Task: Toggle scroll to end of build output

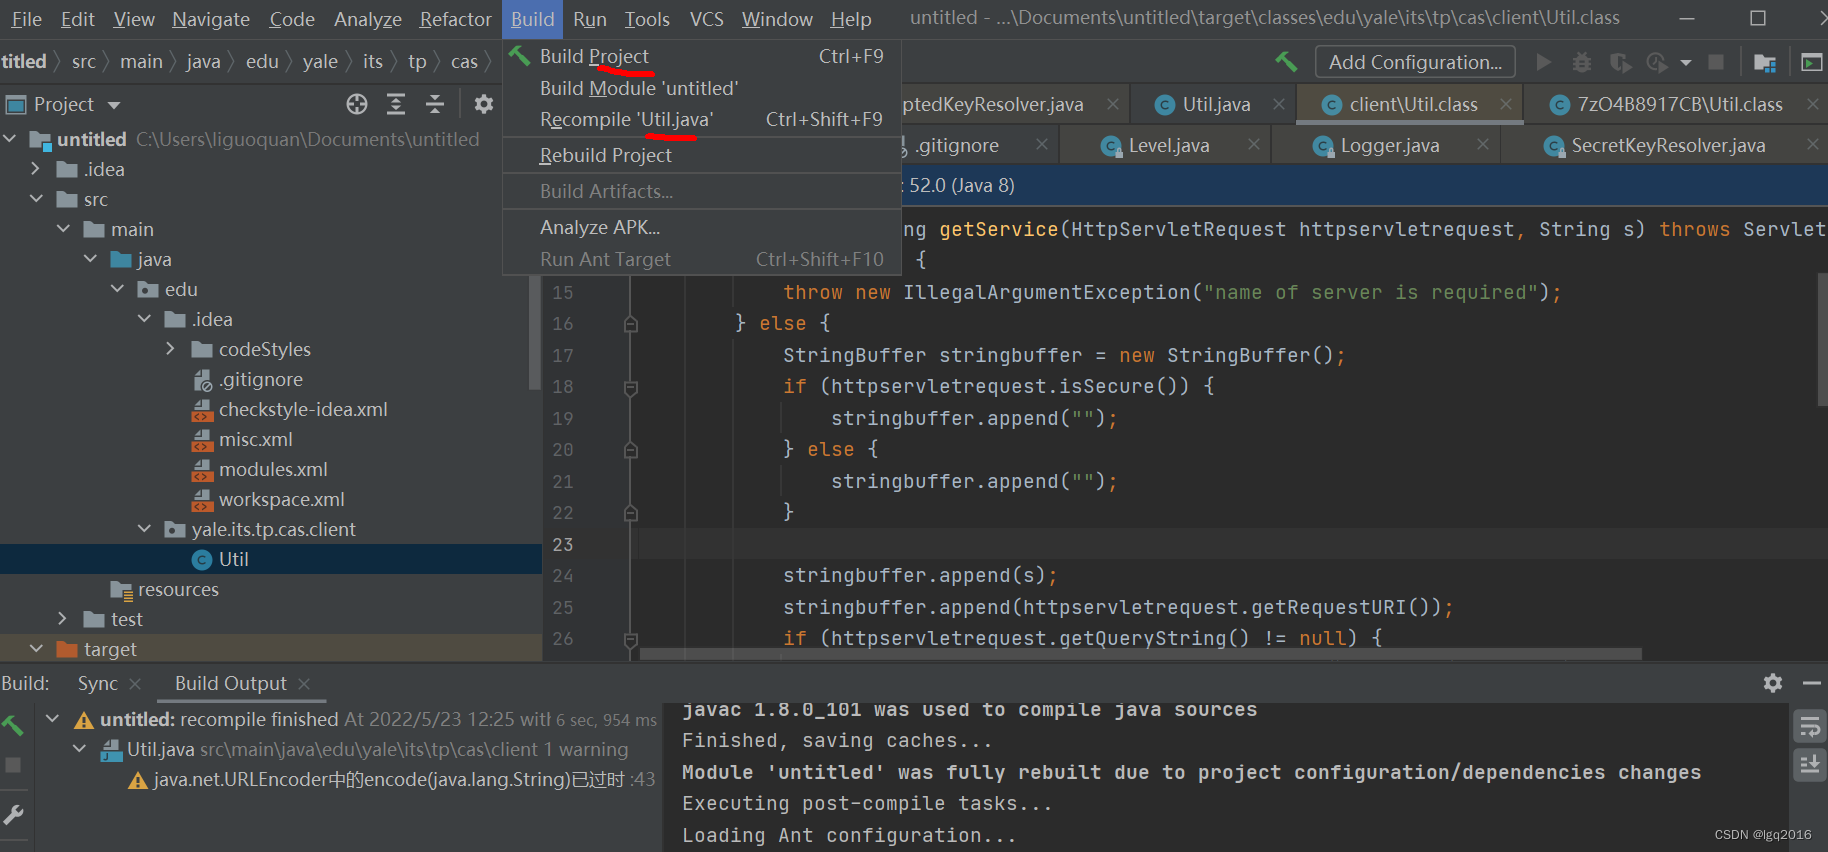Action: (x=1809, y=766)
